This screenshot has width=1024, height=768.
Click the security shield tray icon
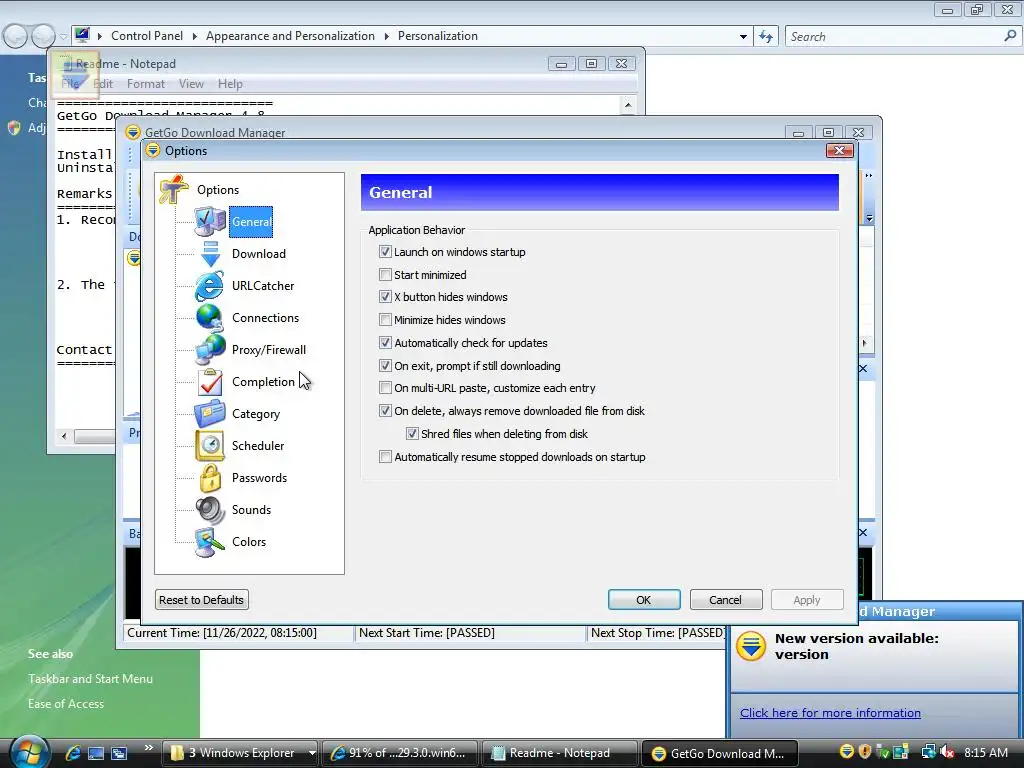tap(865, 752)
